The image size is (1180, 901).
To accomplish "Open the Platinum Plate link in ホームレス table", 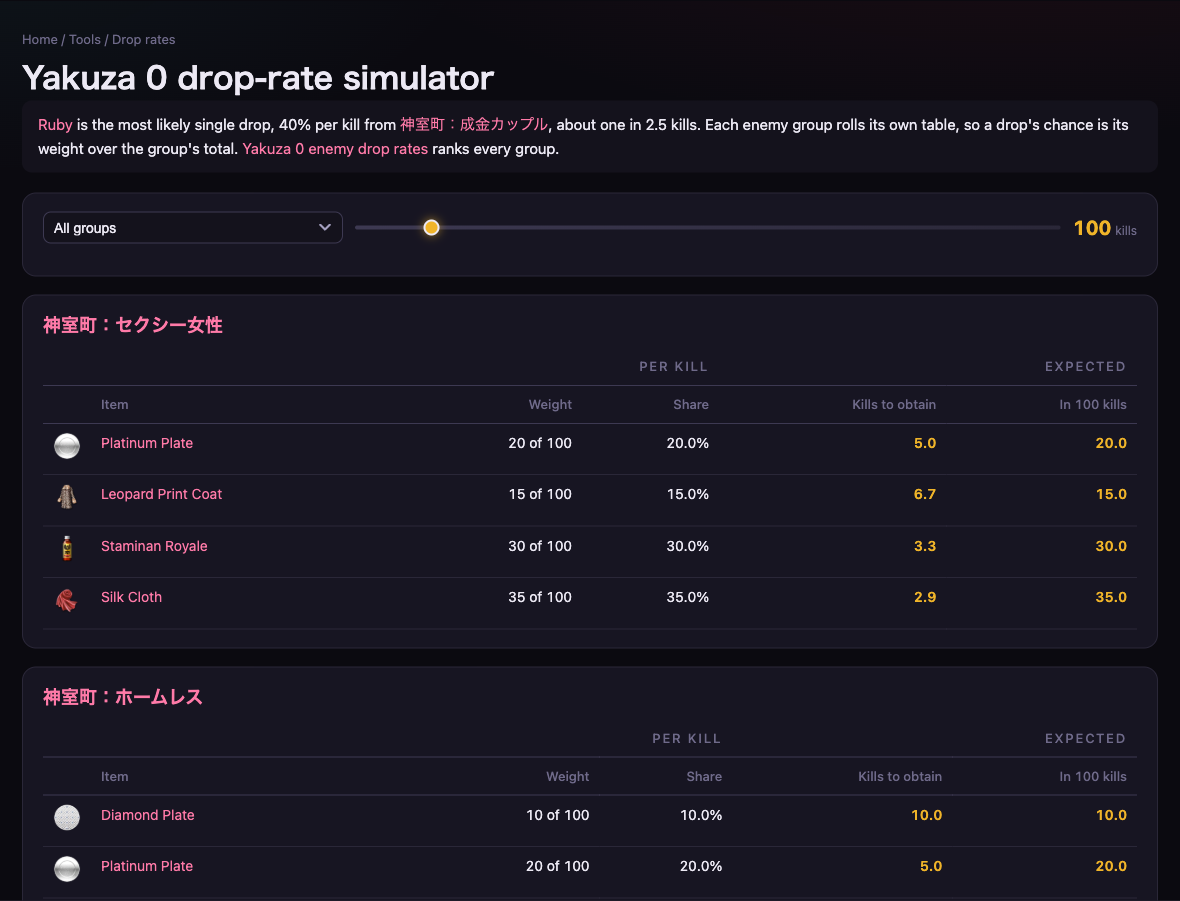I will [147, 866].
